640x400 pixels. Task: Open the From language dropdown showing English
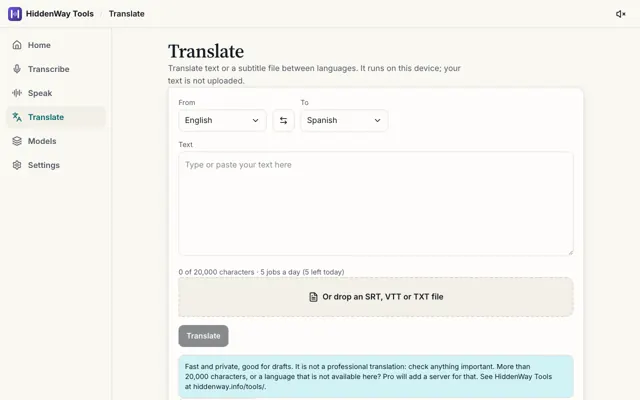coord(222,120)
